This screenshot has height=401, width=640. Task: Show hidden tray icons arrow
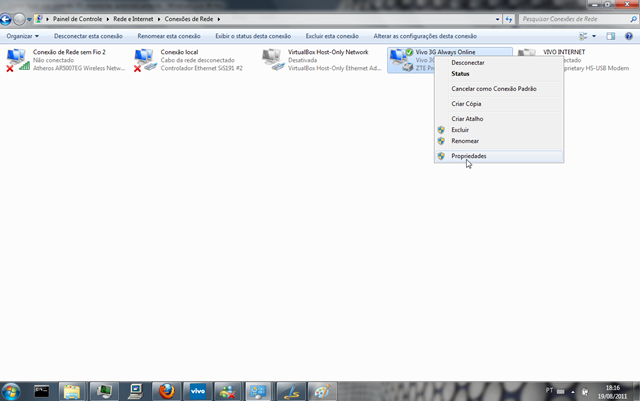pyautogui.click(x=573, y=392)
